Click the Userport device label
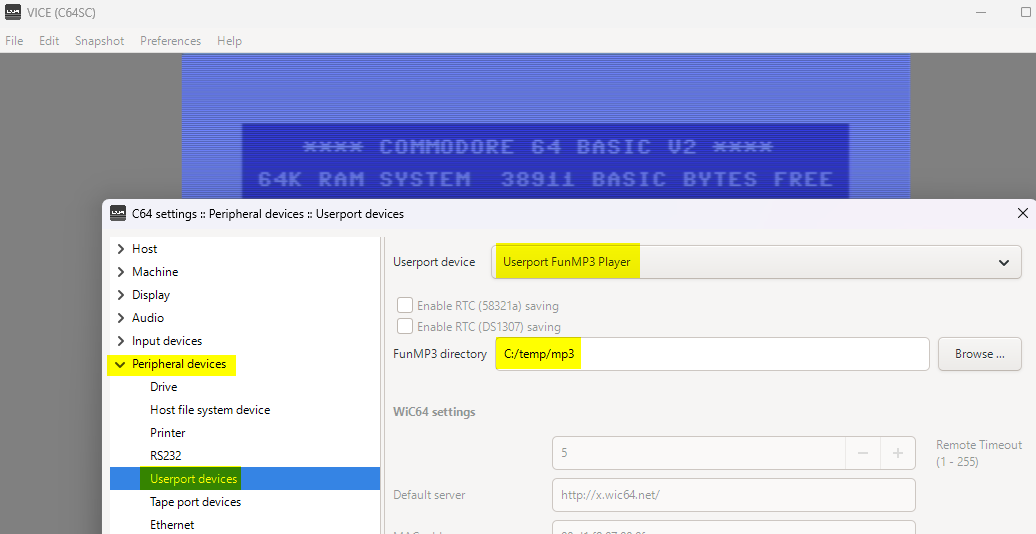This screenshot has width=1036, height=534. 434,262
